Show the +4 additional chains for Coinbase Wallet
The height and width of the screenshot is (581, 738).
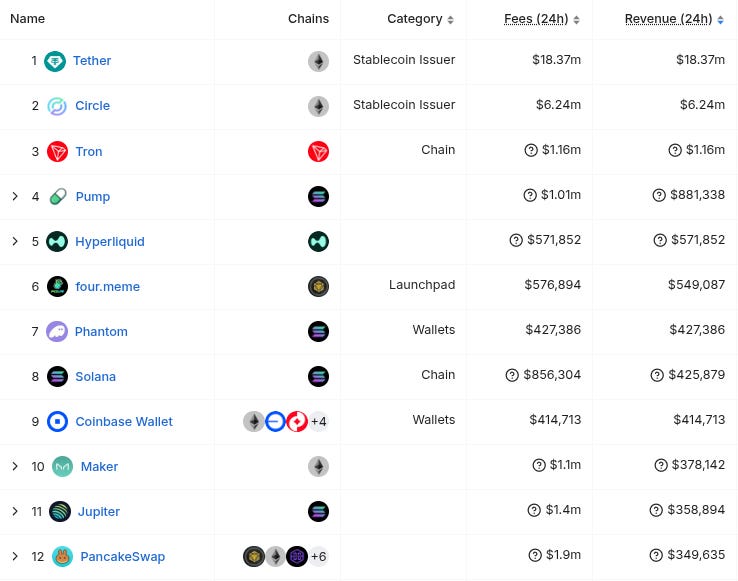[x=319, y=421]
